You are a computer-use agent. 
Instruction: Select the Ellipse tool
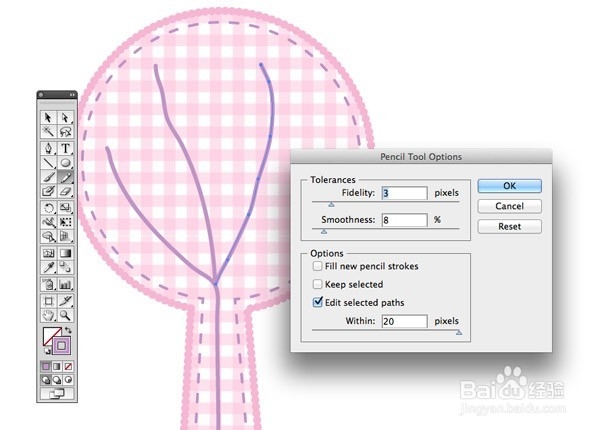(65, 163)
